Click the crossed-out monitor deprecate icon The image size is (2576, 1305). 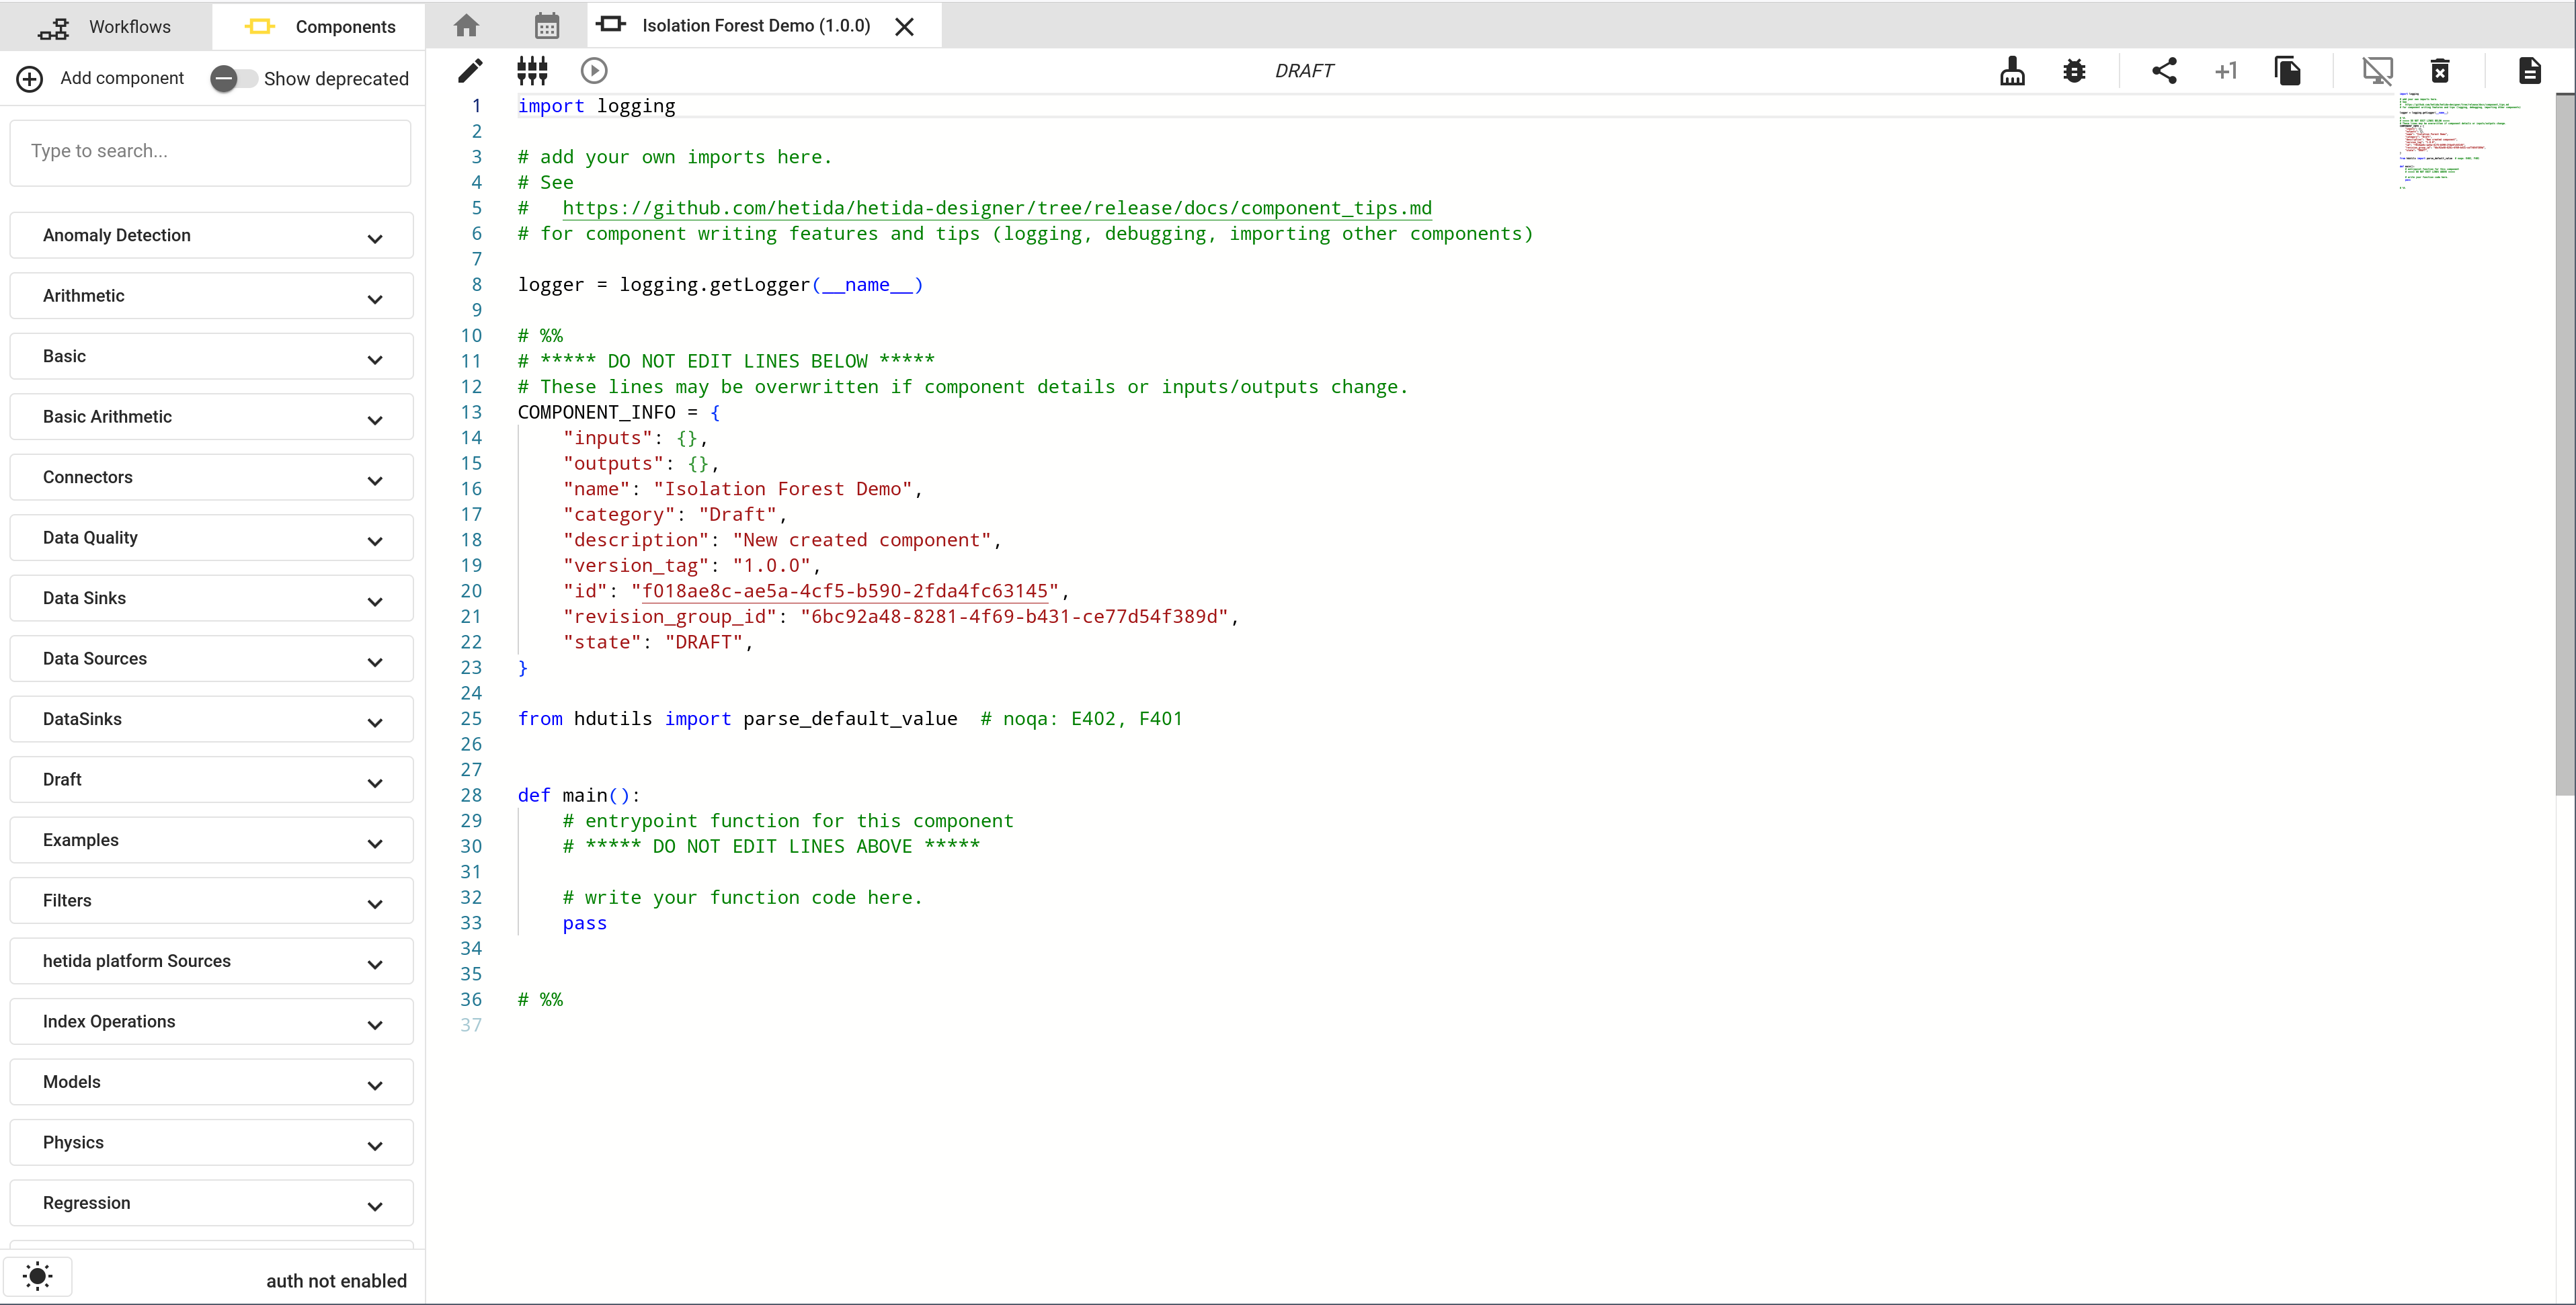click(2377, 71)
